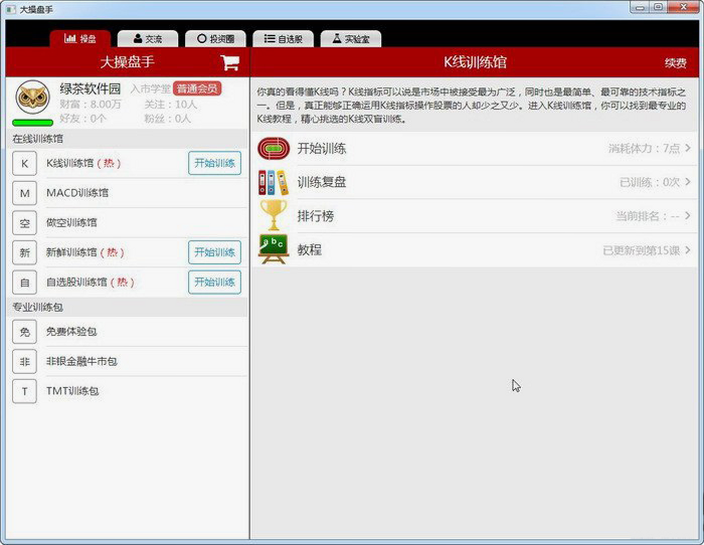Switch to the 操盘 tab
704x545 pixels.
pos(80,39)
